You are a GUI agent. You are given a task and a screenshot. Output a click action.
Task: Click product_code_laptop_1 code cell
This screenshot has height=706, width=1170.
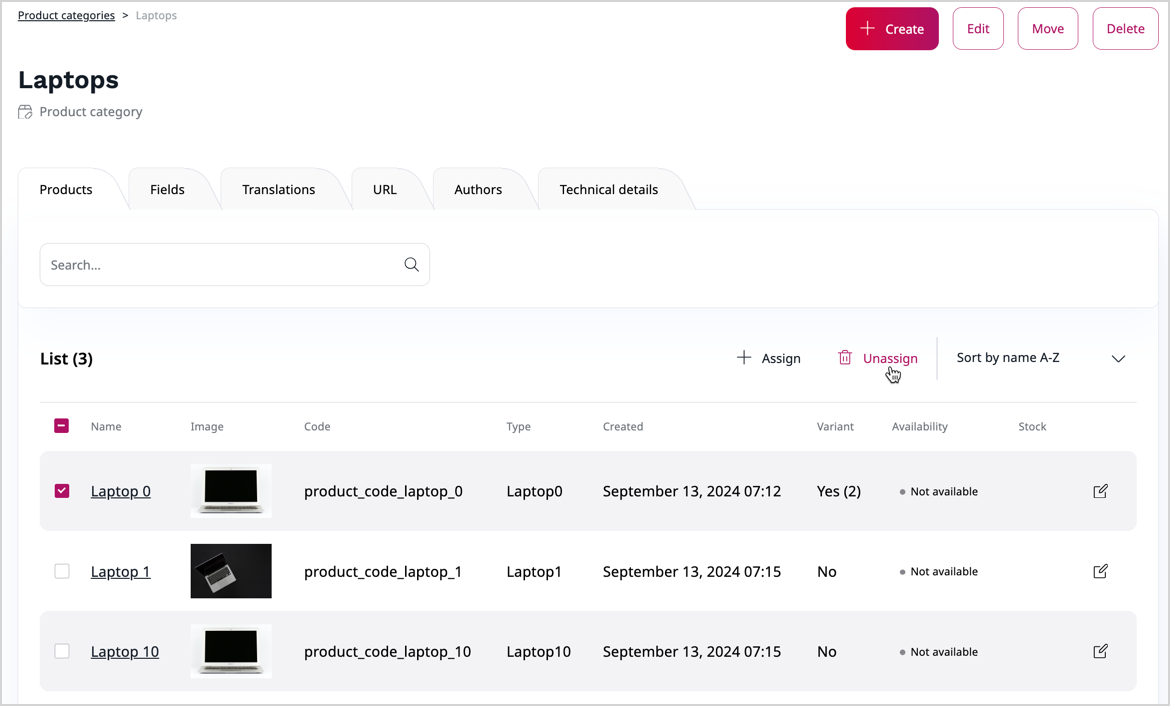point(383,572)
